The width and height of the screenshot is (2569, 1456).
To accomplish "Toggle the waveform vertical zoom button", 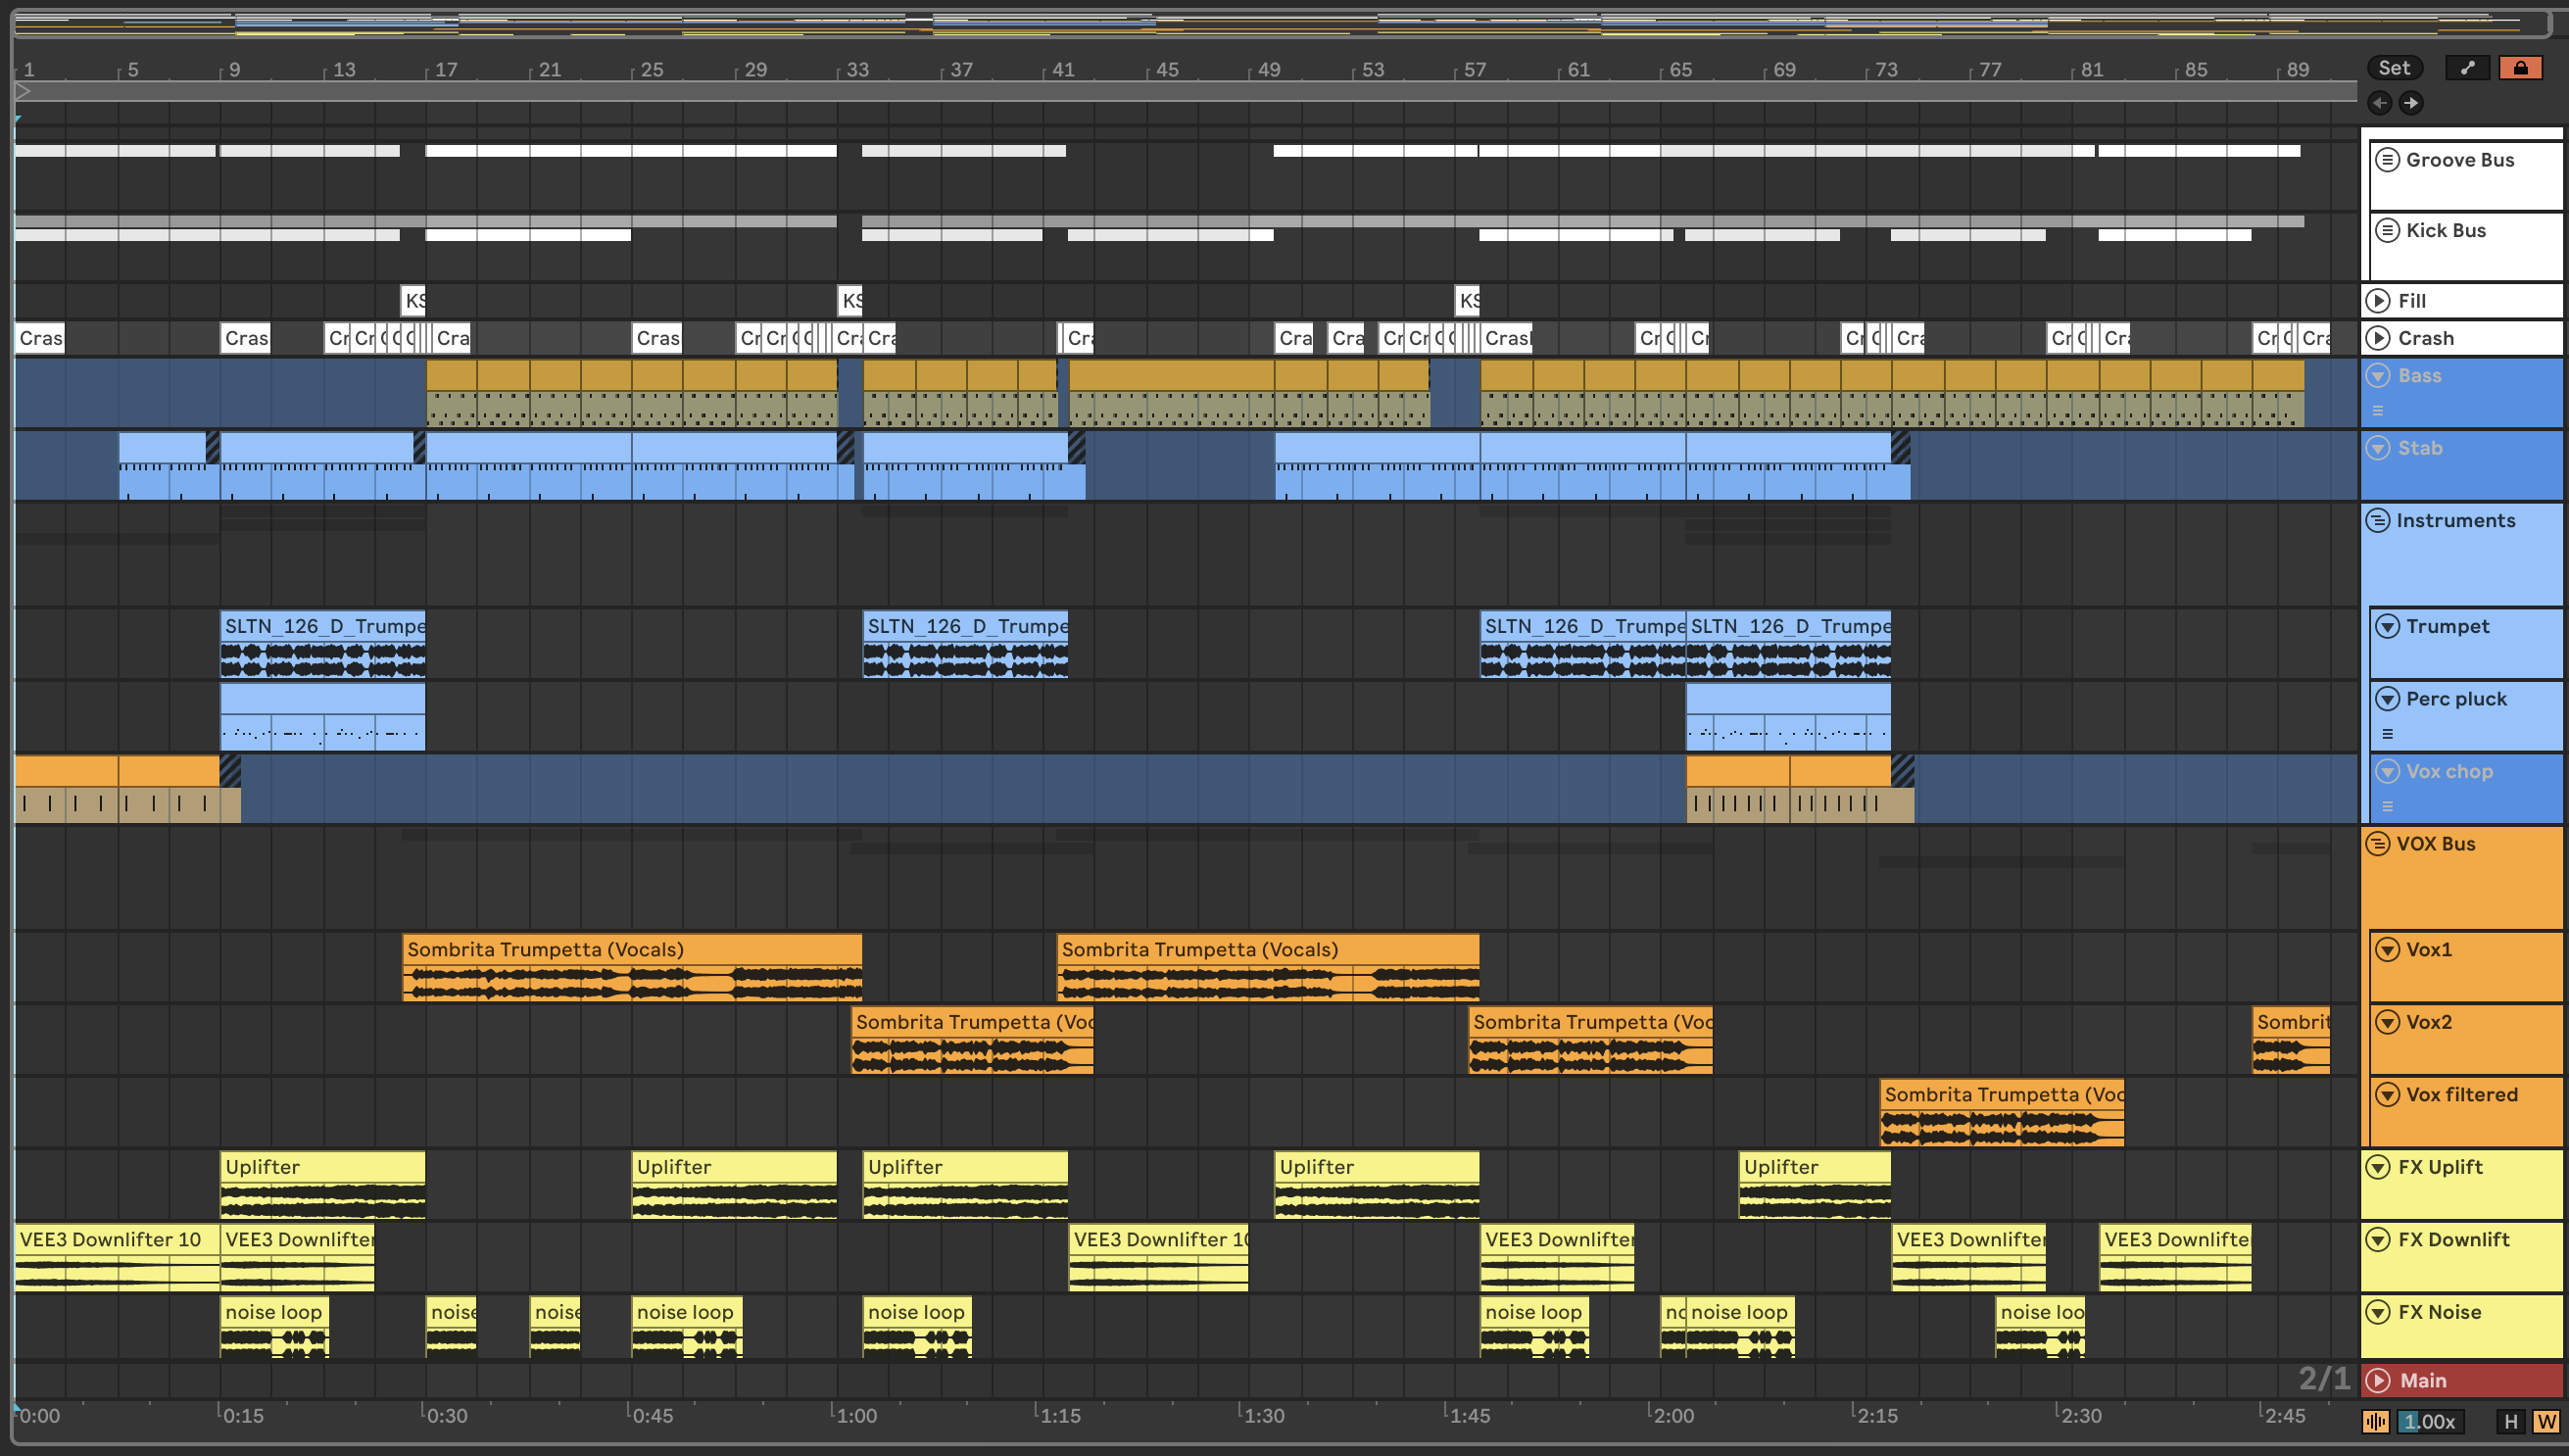I will tap(2376, 1422).
